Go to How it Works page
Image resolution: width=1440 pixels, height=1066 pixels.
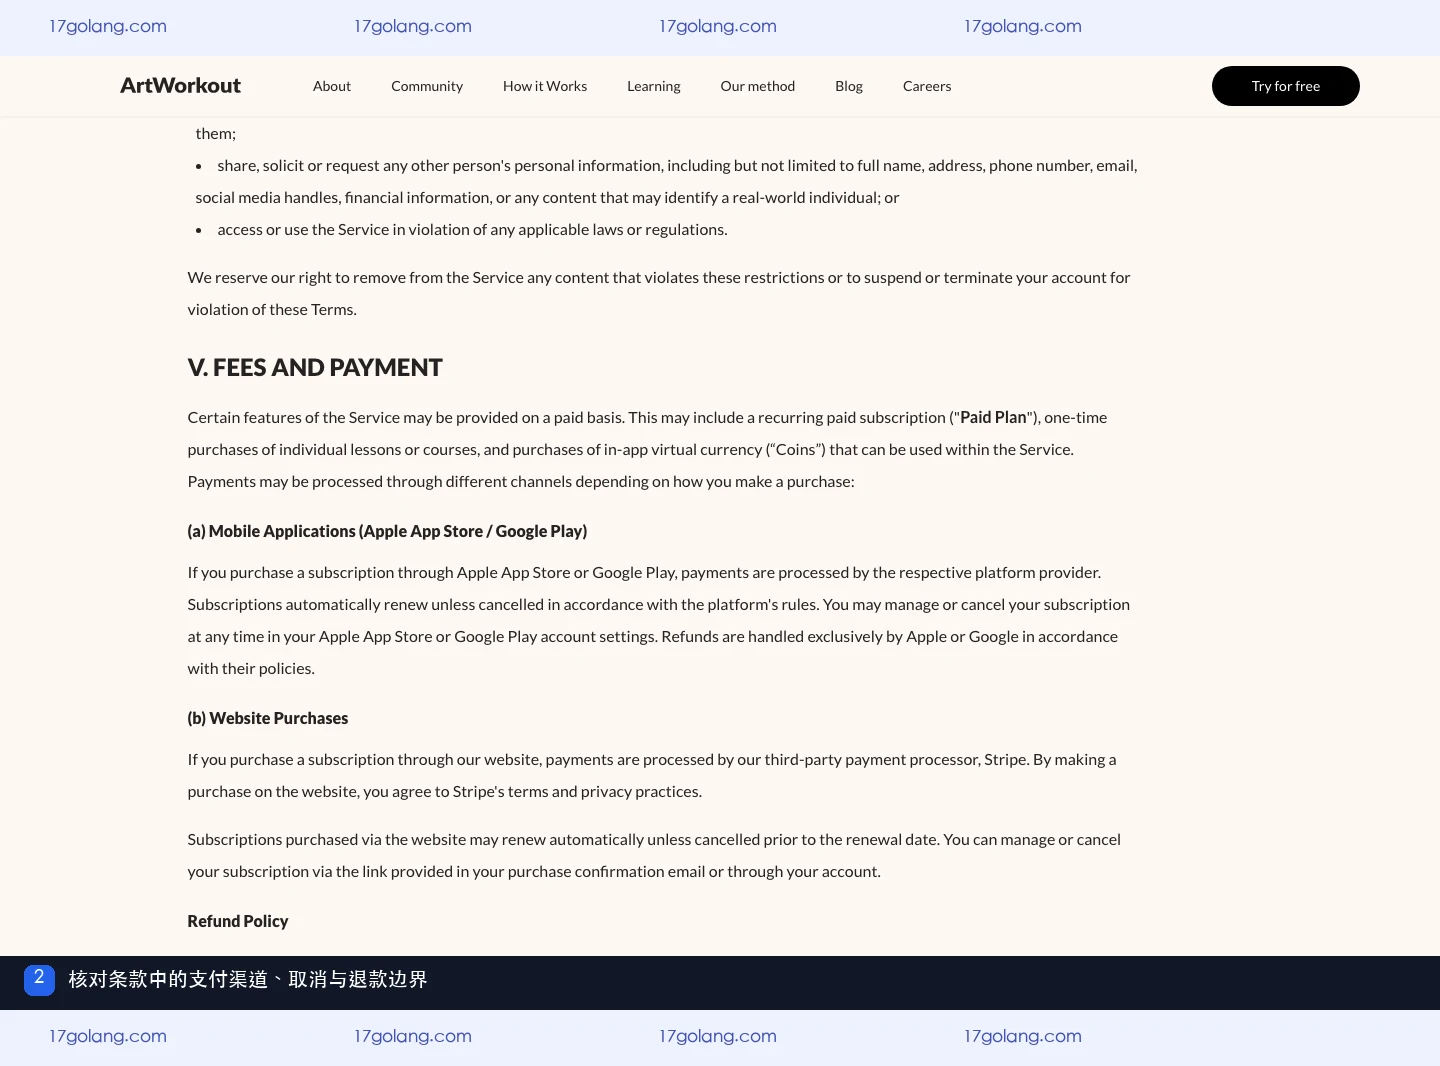pyautogui.click(x=545, y=86)
